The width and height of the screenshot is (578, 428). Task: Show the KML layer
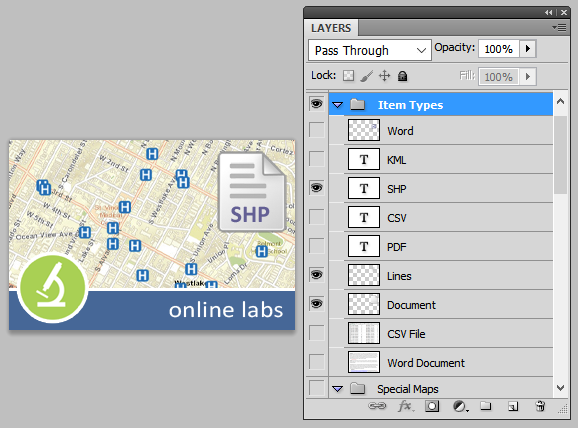tap(316, 159)
